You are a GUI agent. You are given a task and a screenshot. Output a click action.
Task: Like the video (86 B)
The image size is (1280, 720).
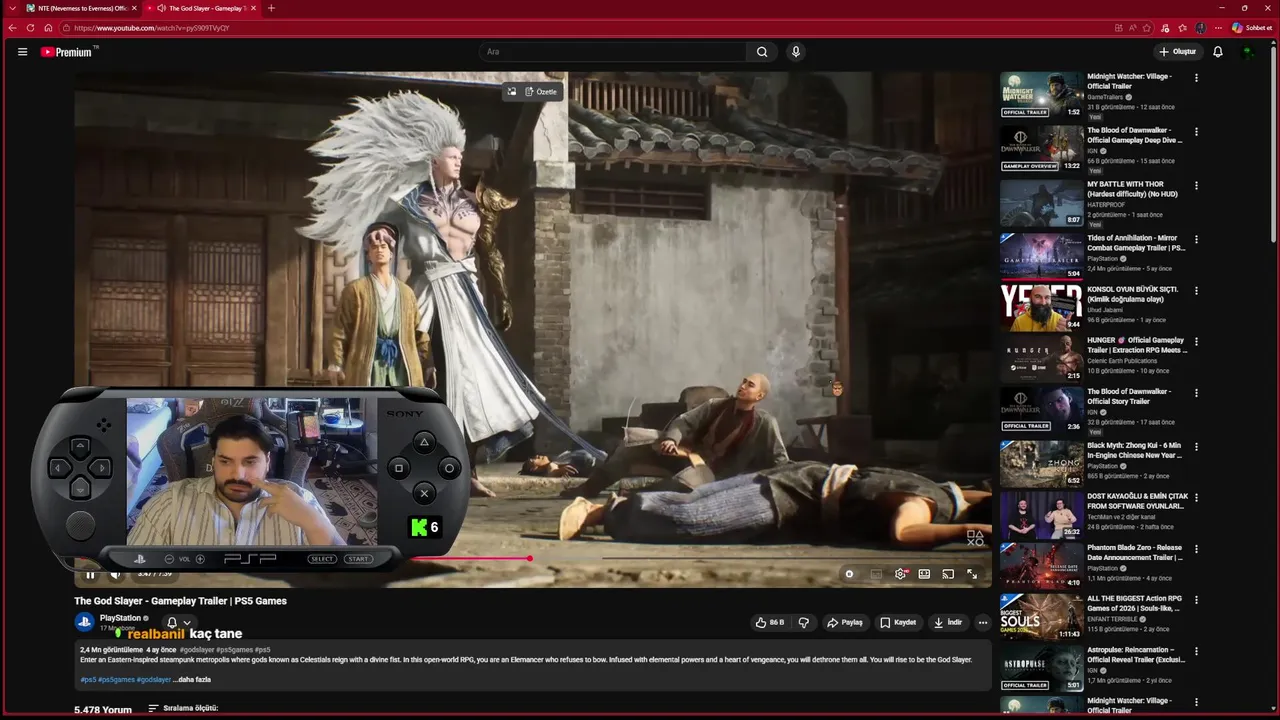769,622
